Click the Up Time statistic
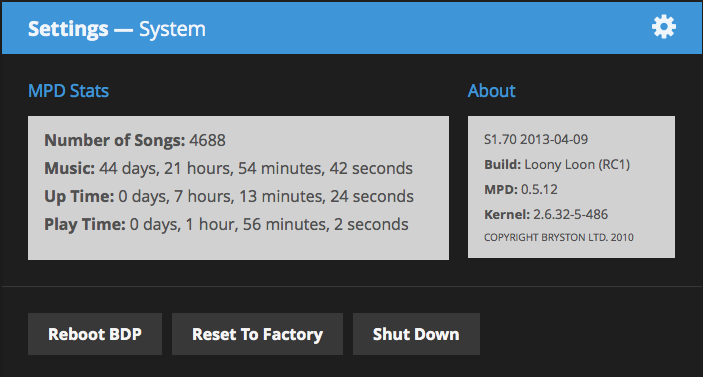Image resolution: width=703 pixels, height=377 pixels. tap(229, 196)
